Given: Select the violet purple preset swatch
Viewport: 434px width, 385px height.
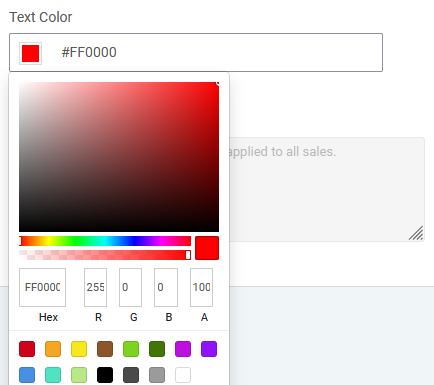Looking at the screenshot, I should tap(209, 349).
